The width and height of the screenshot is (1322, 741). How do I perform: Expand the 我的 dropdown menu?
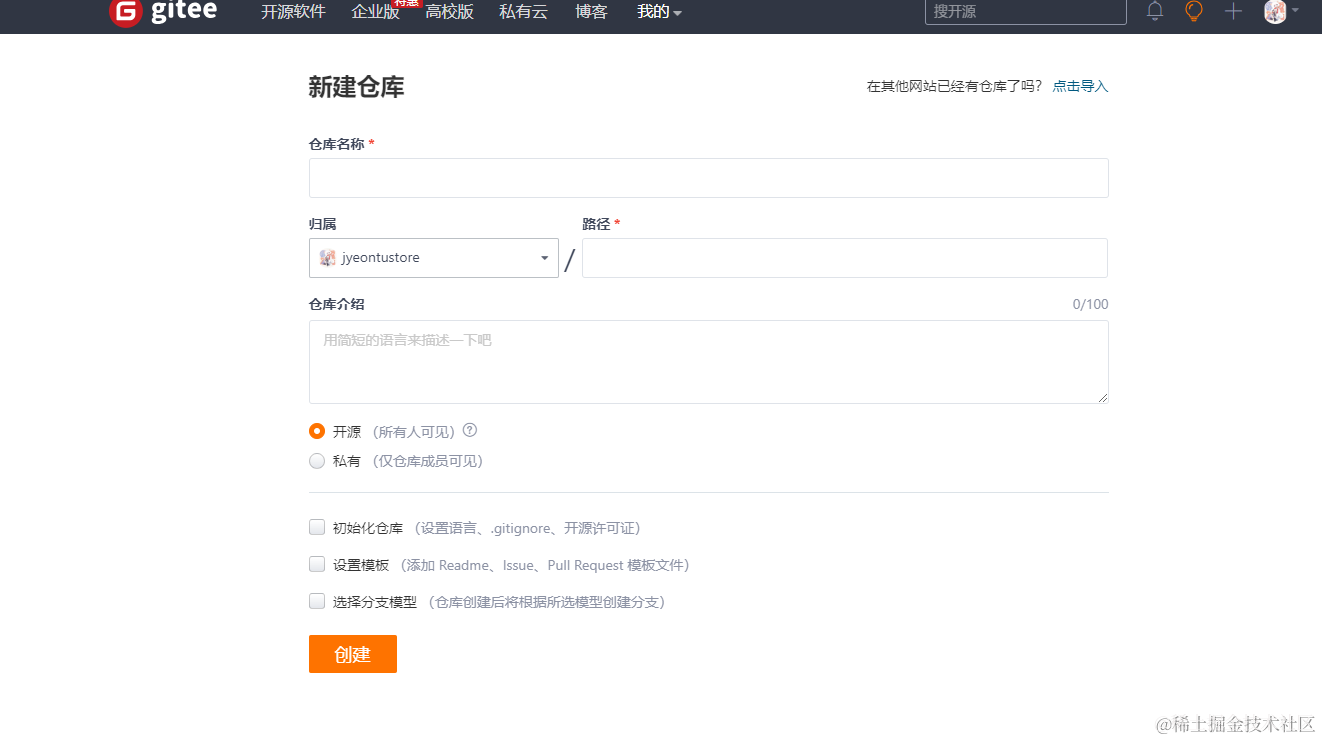(x=659, y=12)
